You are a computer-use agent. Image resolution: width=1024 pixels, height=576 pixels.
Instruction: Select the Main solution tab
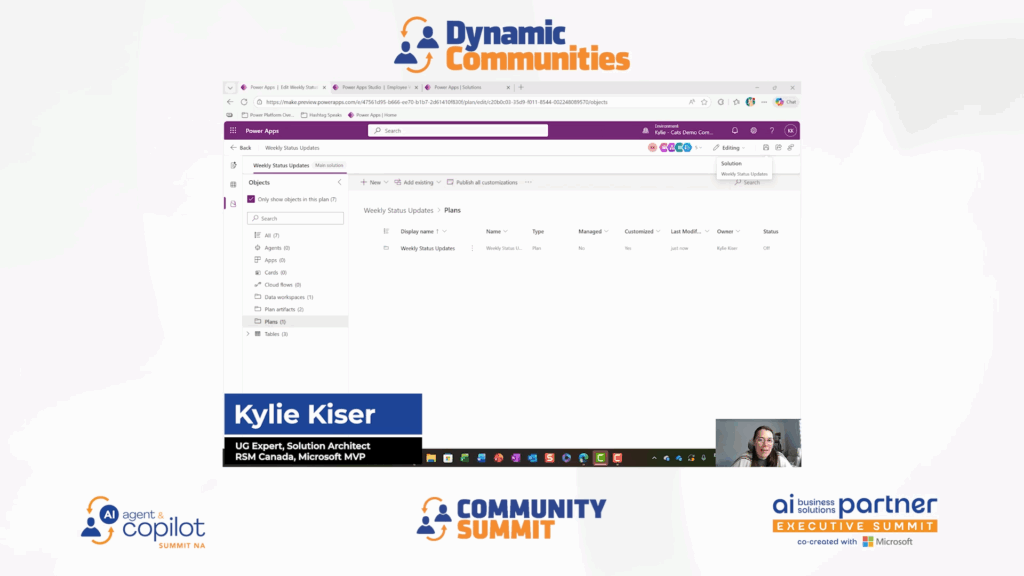329,163
